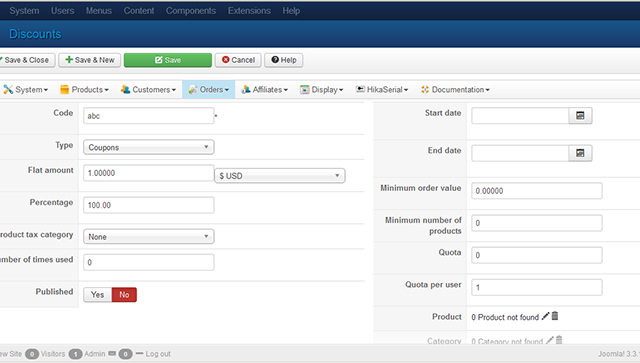Delete Category using its trash icon
640x363 pixels.
(559, 339)
